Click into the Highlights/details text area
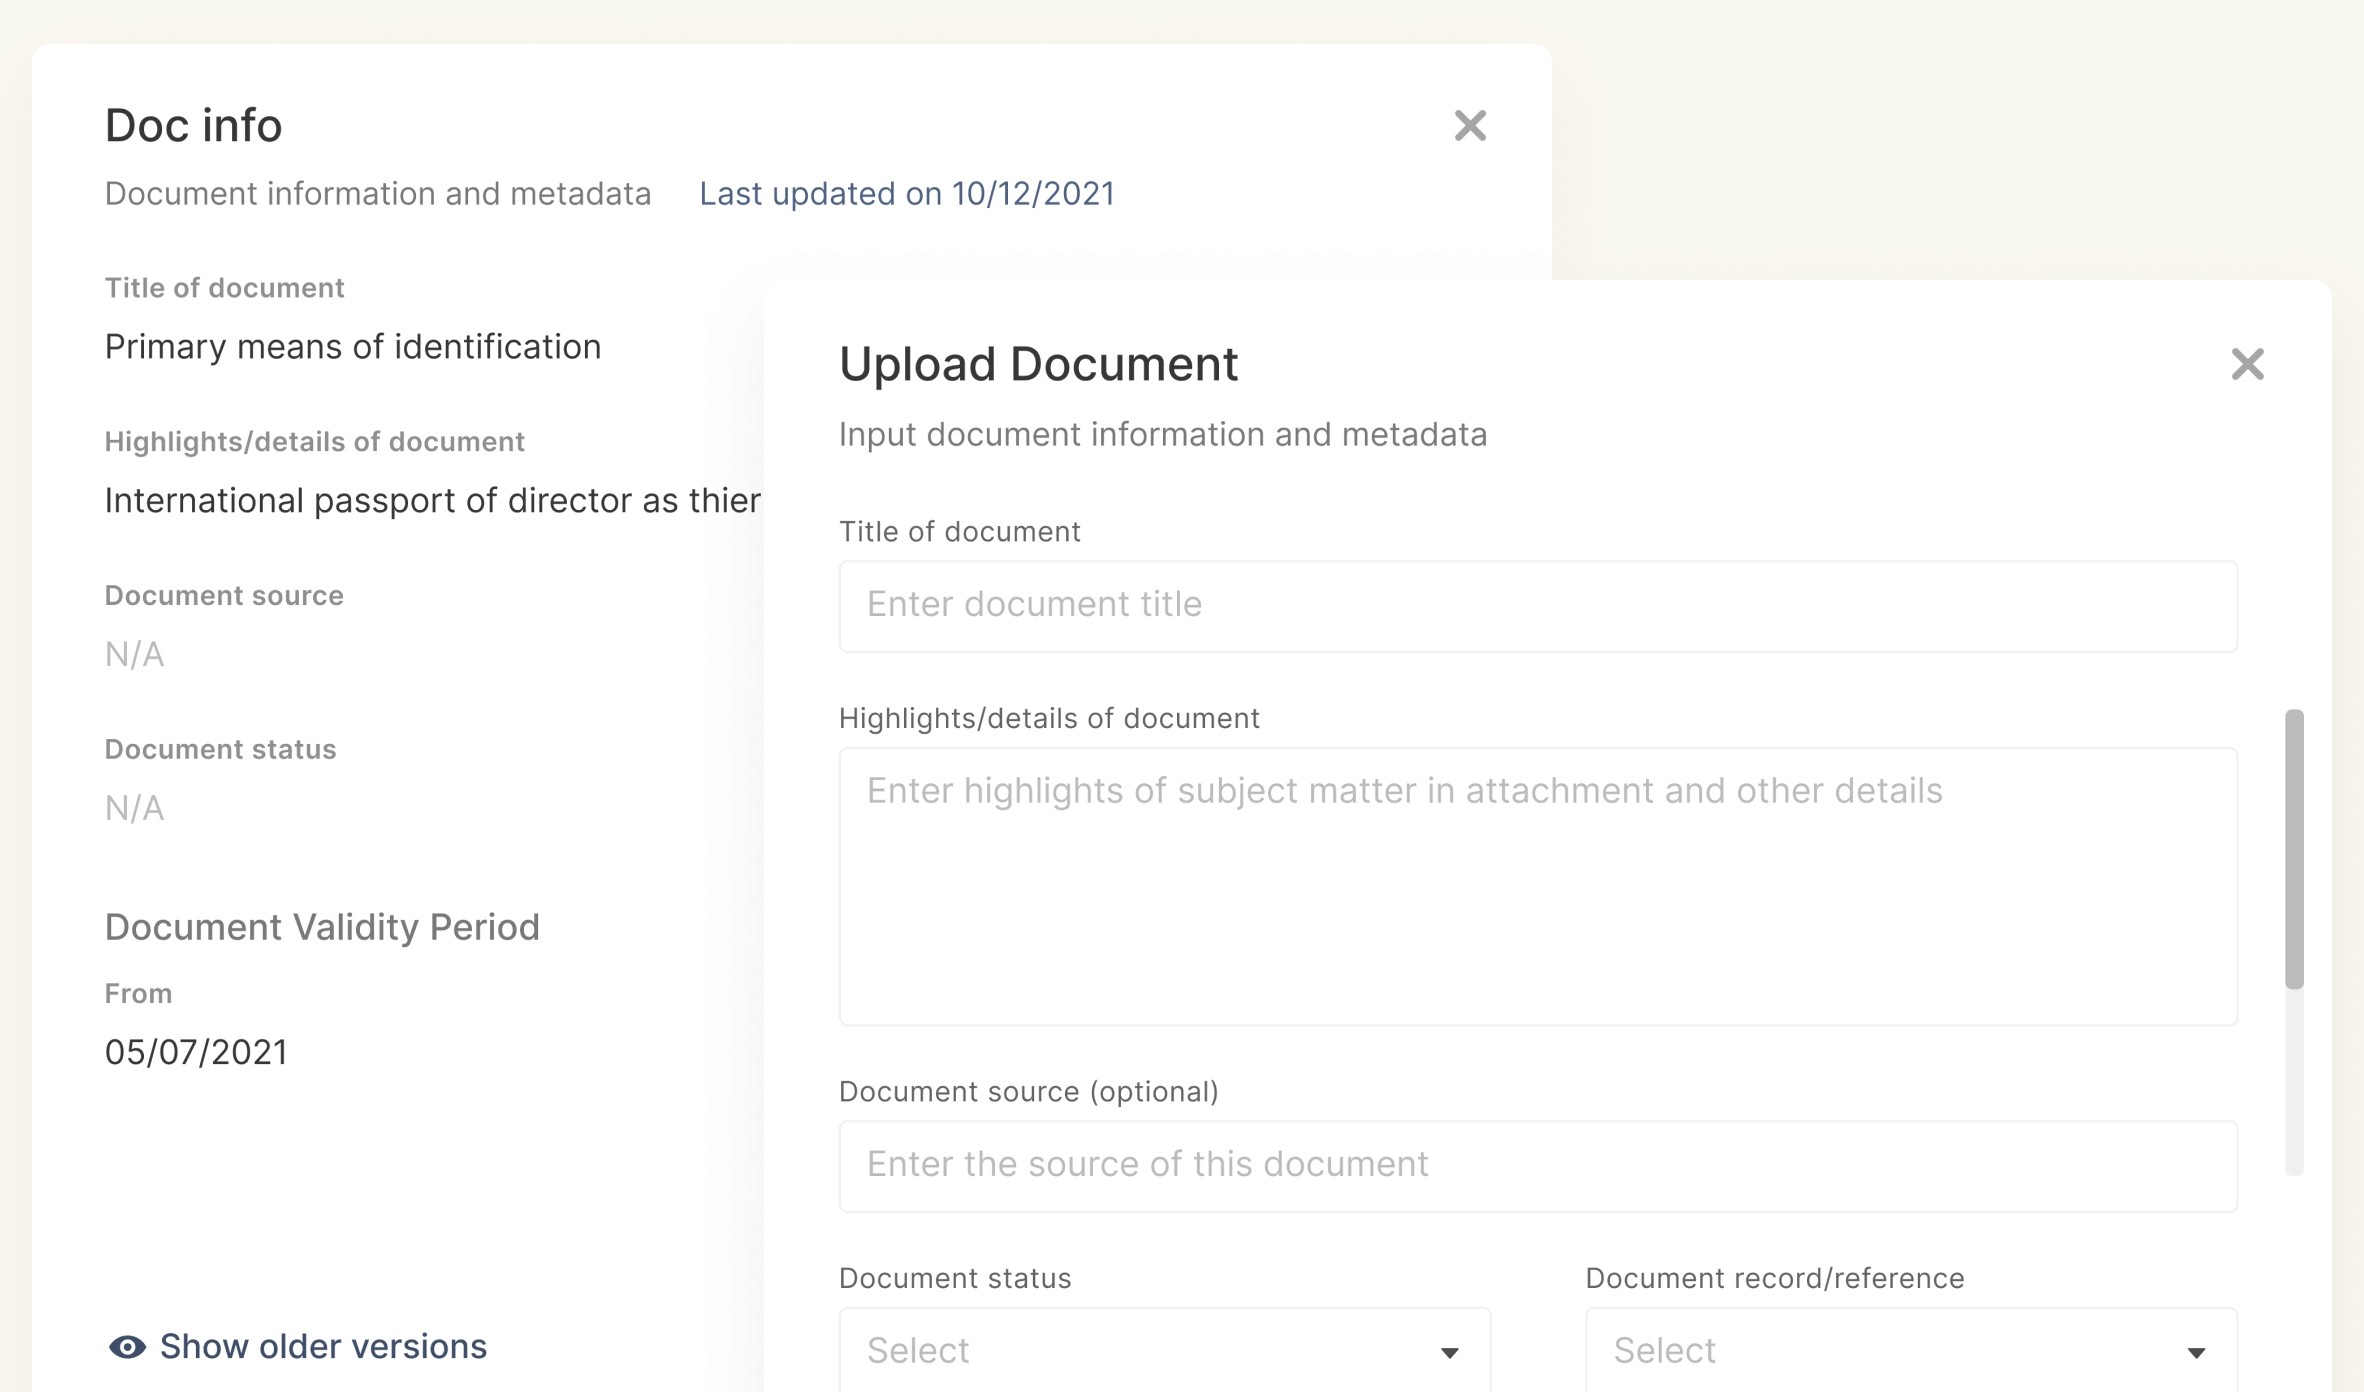2364x1392 pixels. click(x=1537, y=885)
